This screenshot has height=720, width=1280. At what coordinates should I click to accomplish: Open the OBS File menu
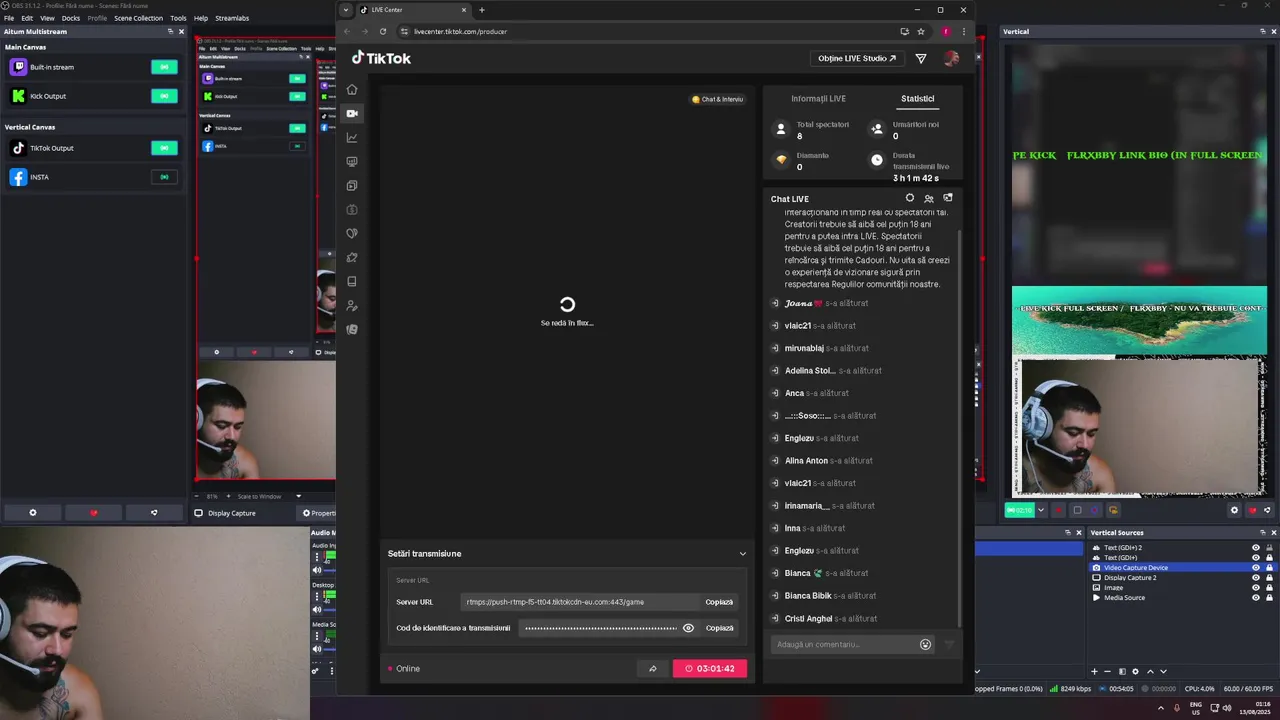(x=9, y=18)
